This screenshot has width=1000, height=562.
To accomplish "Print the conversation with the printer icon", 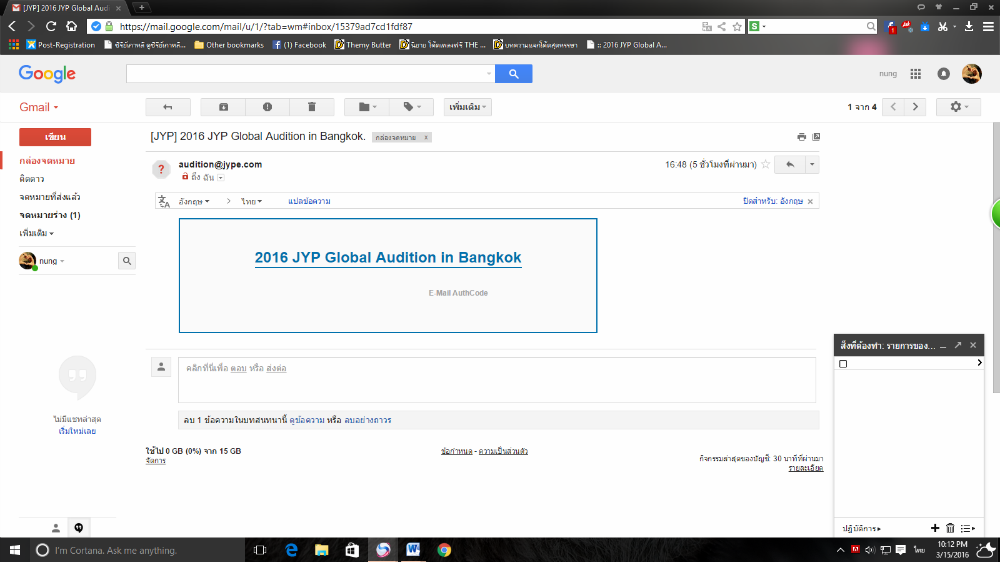I will tap(802, 137).
